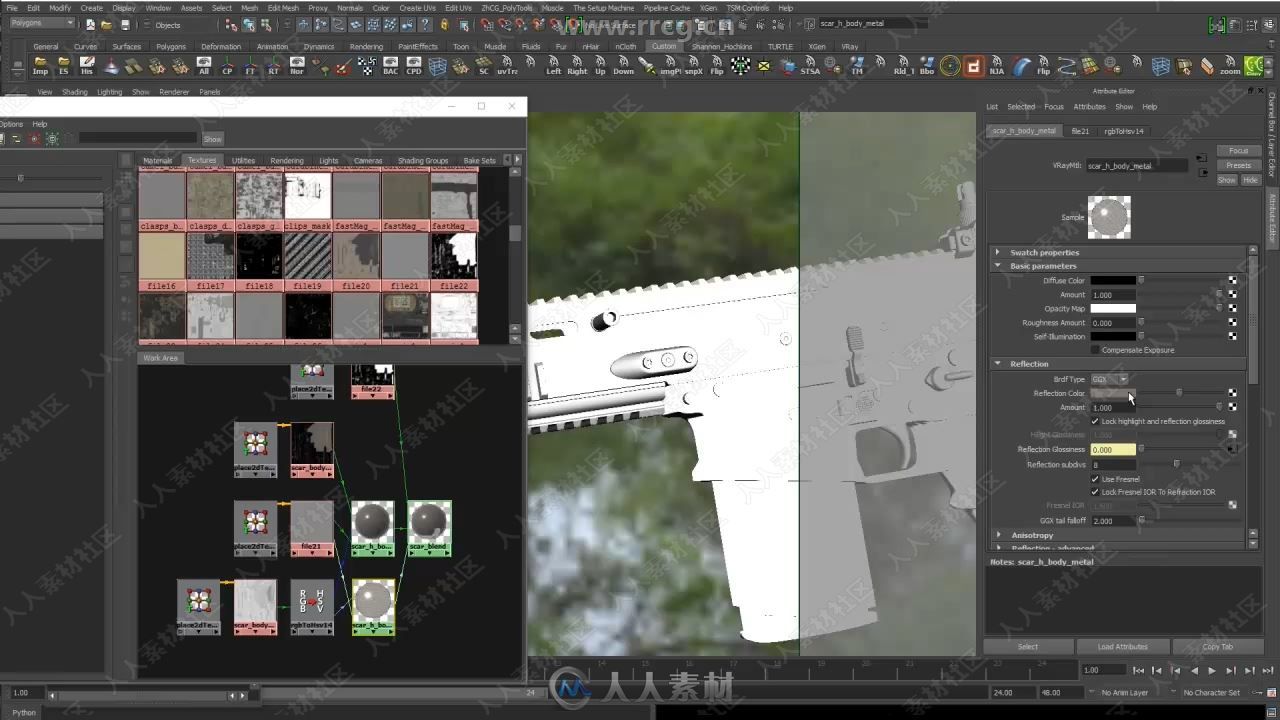Click the BAC shelf icon

pos(390,66)
